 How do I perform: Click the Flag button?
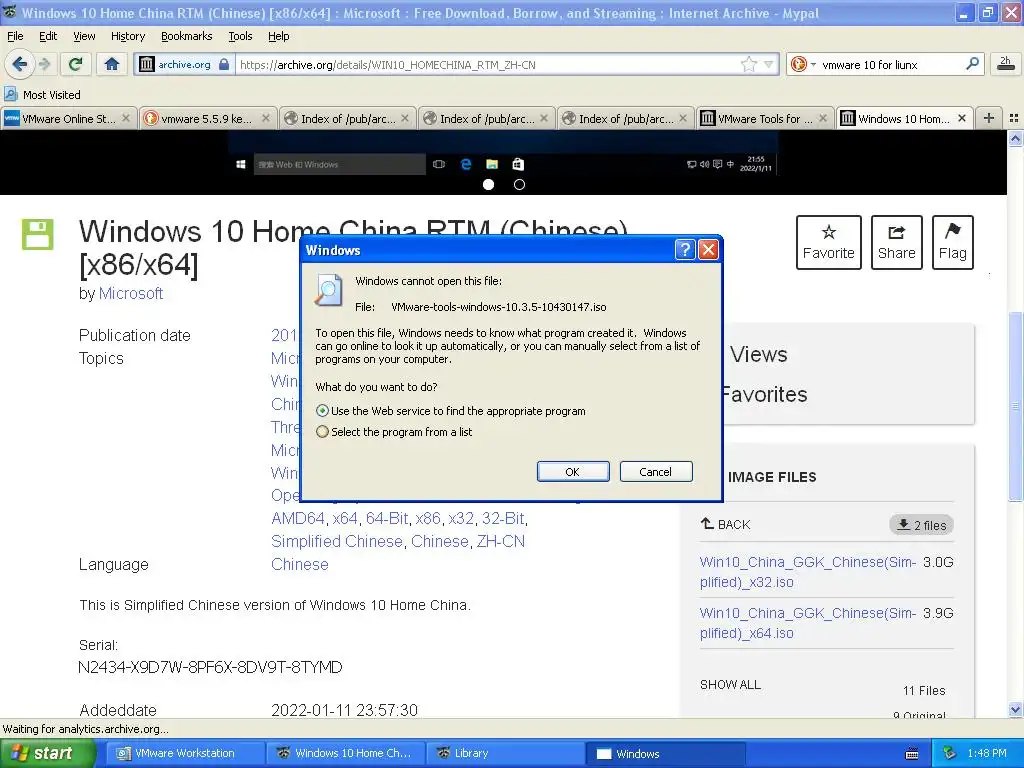[953, 242]
